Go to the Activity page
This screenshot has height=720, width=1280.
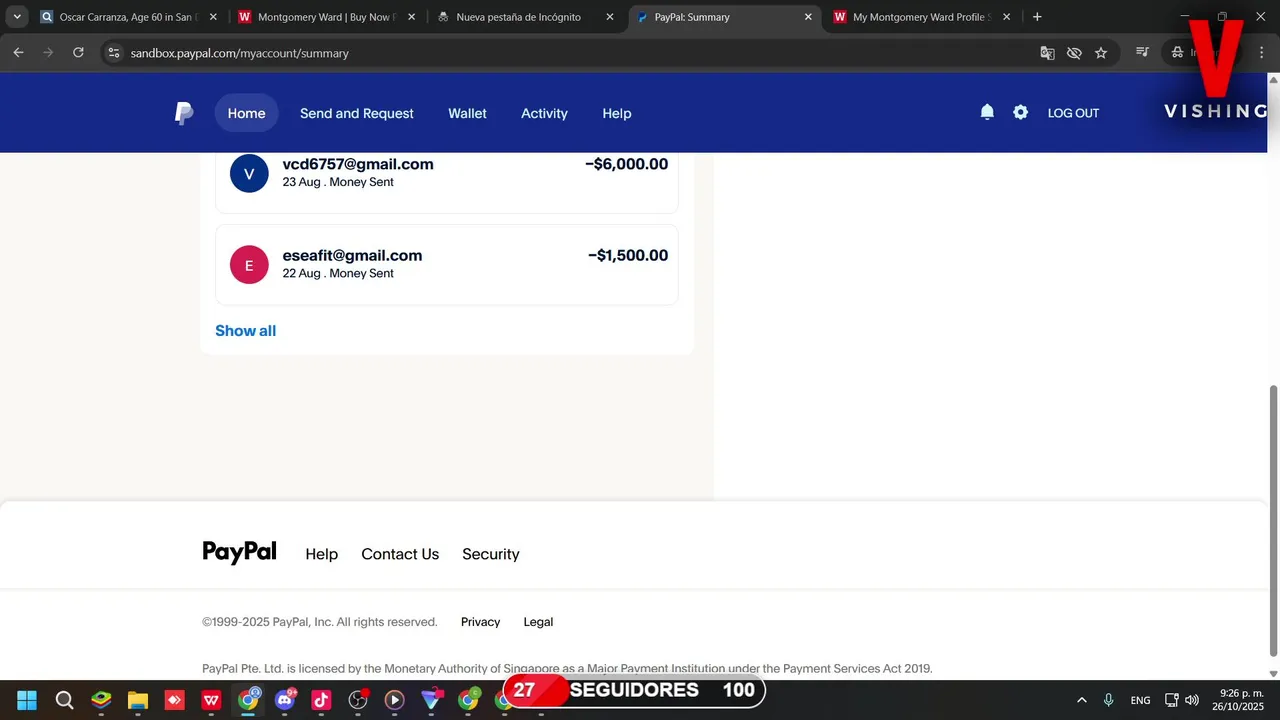point(544,113)
